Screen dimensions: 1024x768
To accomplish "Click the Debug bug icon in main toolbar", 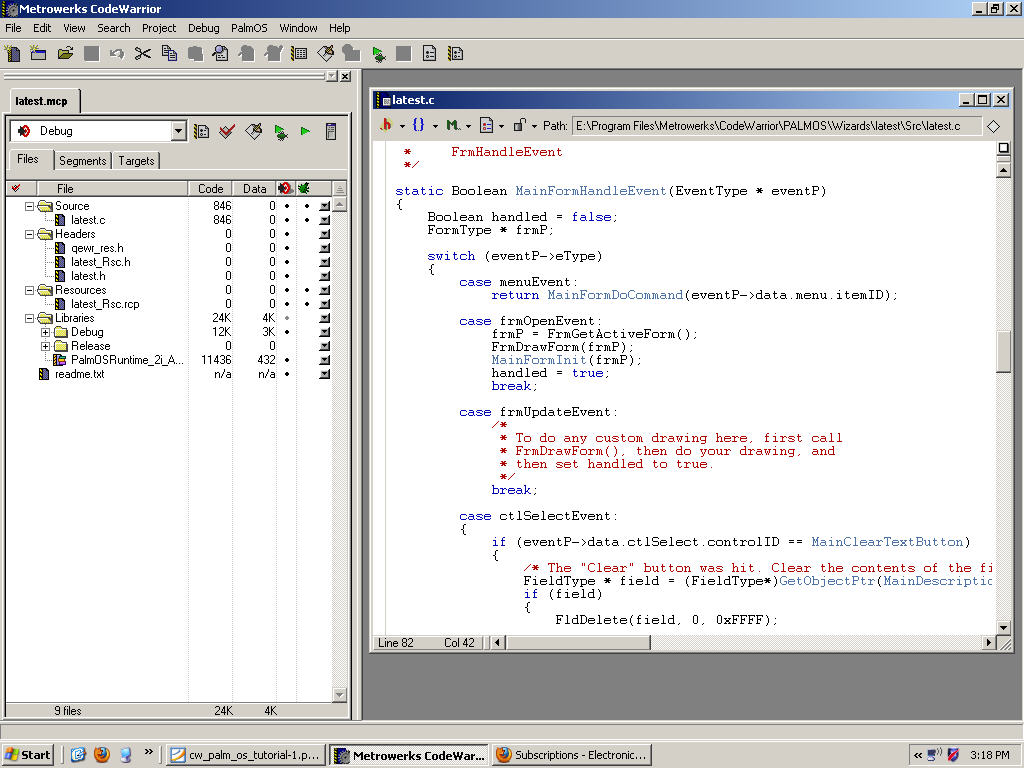I will 378,54.
